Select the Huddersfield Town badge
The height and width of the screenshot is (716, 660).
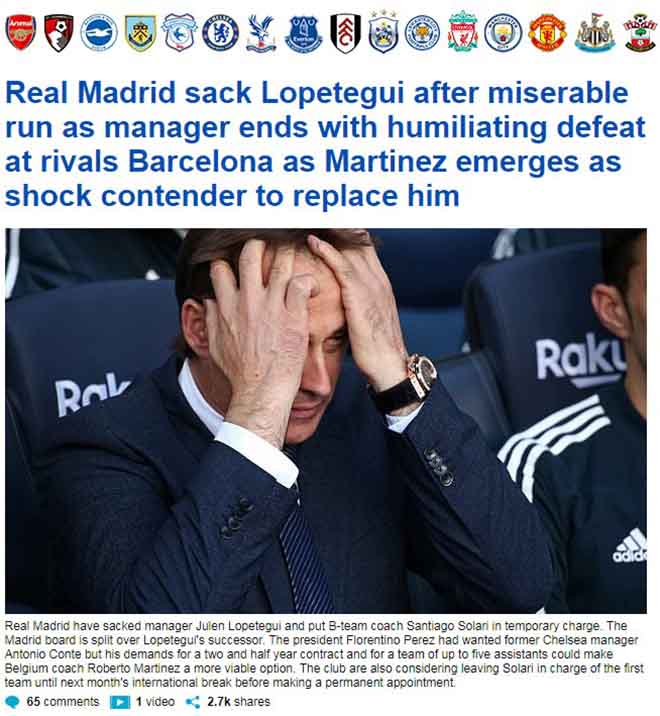click(383, 32)
